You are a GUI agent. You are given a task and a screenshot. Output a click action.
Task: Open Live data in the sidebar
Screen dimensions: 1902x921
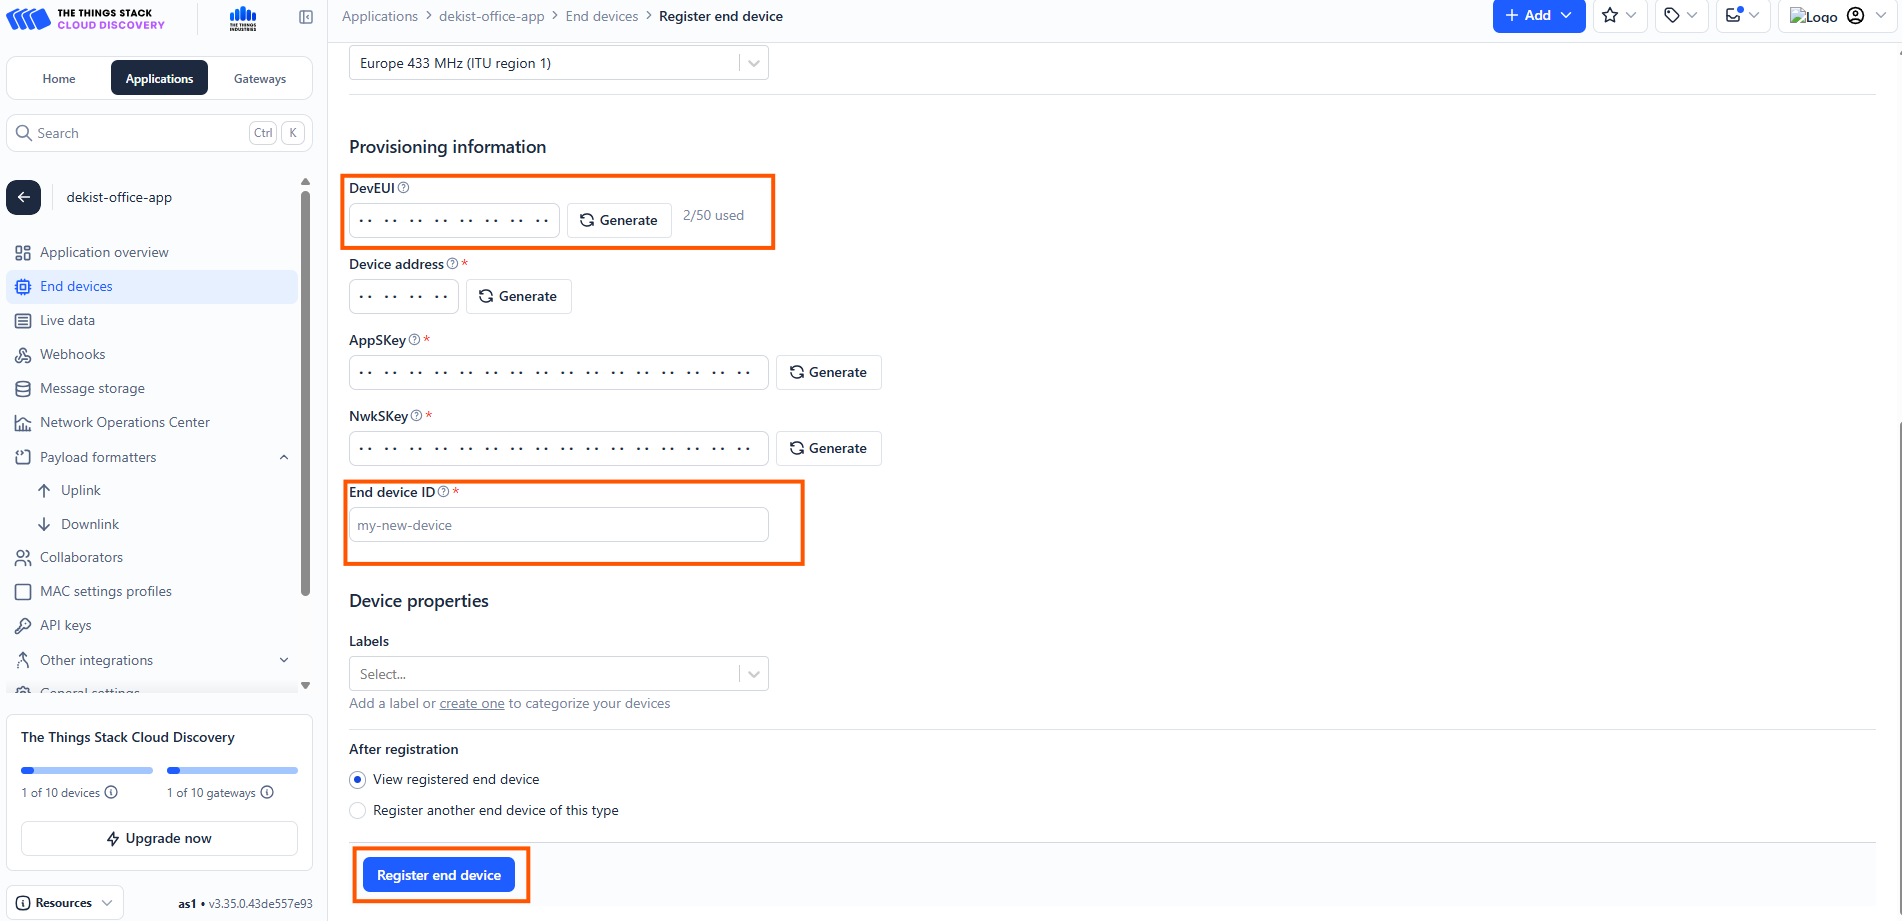pyautogui.click(x=67, y=321)
